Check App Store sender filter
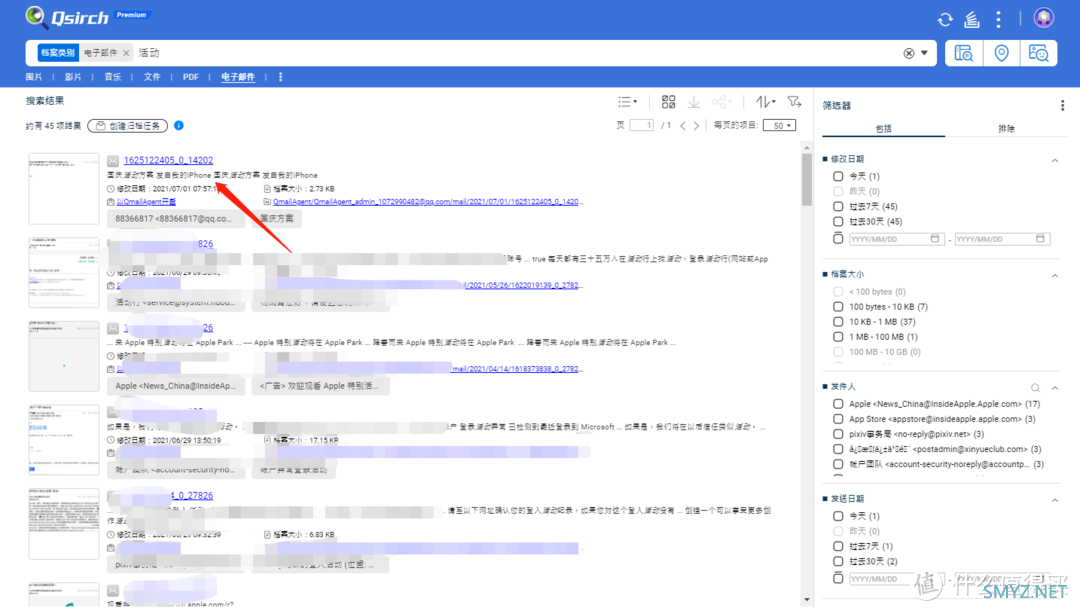The width and height of the screenshot is (1080, 611). coord(838,419)
